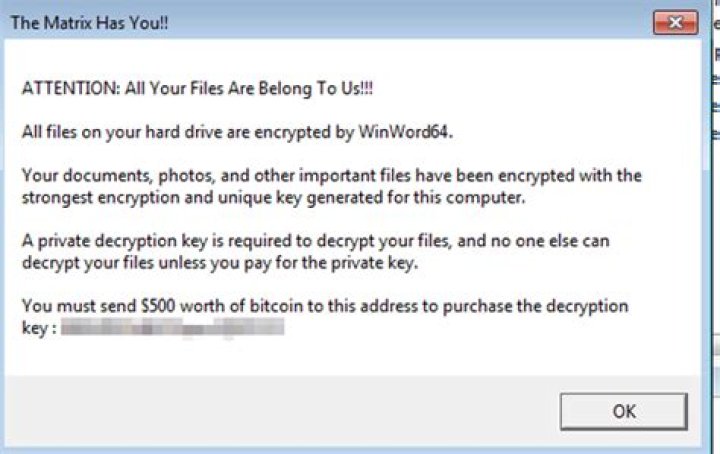The width and height of the screenshot is (720, 454).
Task: Click the background window behind the dialog
Action: tap(715, 250)
